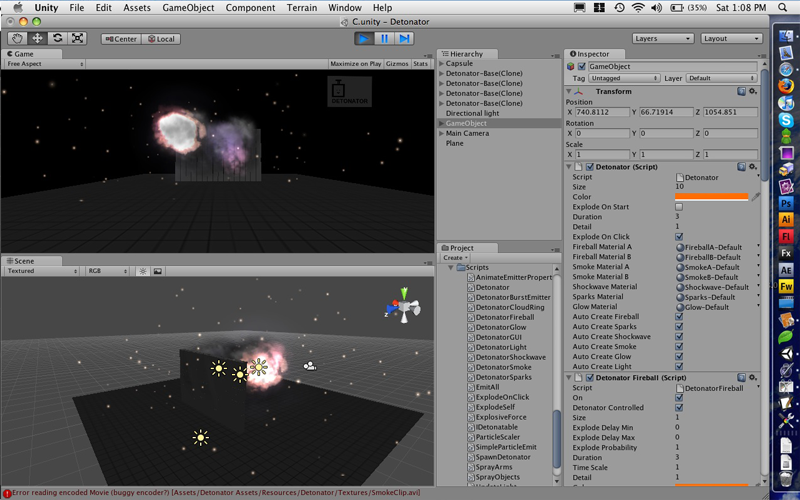Click the Step frame button

[404, 38]
